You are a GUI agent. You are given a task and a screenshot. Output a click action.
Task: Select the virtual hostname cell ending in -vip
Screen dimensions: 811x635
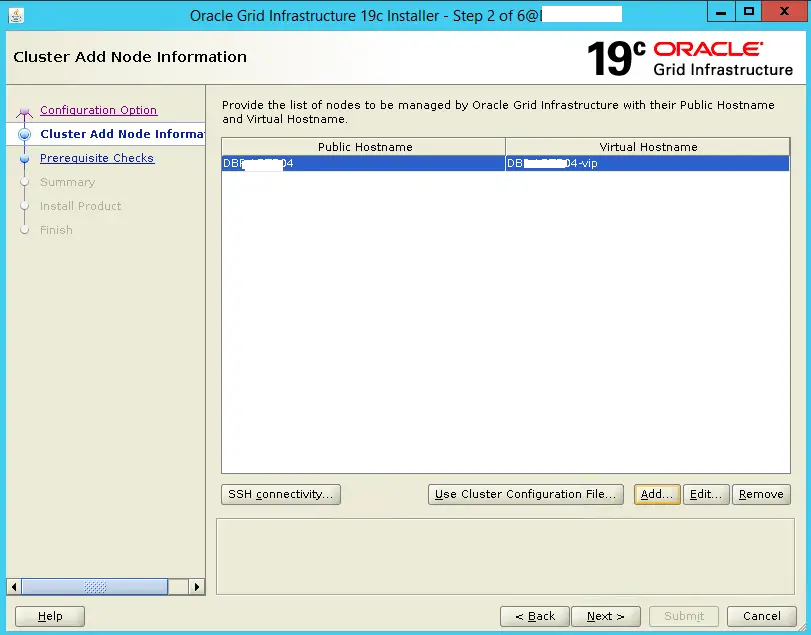click(648, 163)
